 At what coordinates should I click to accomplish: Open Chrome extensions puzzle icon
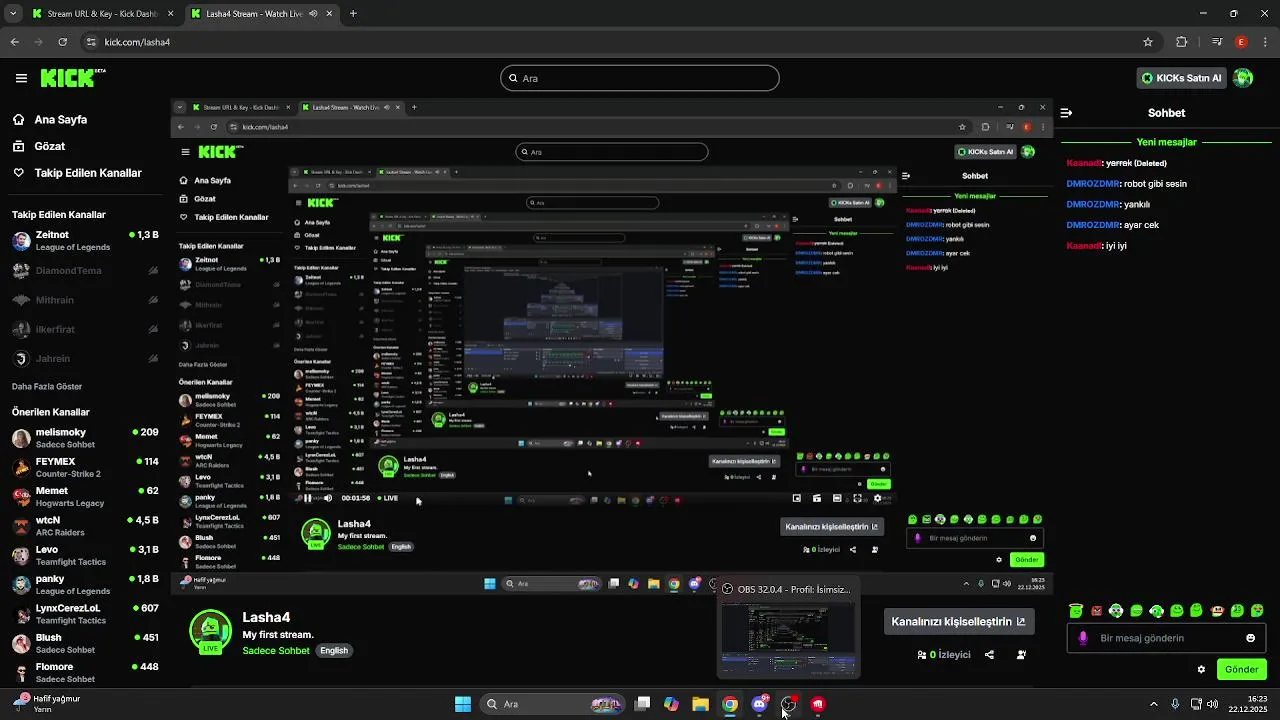tap(1182, 42)
